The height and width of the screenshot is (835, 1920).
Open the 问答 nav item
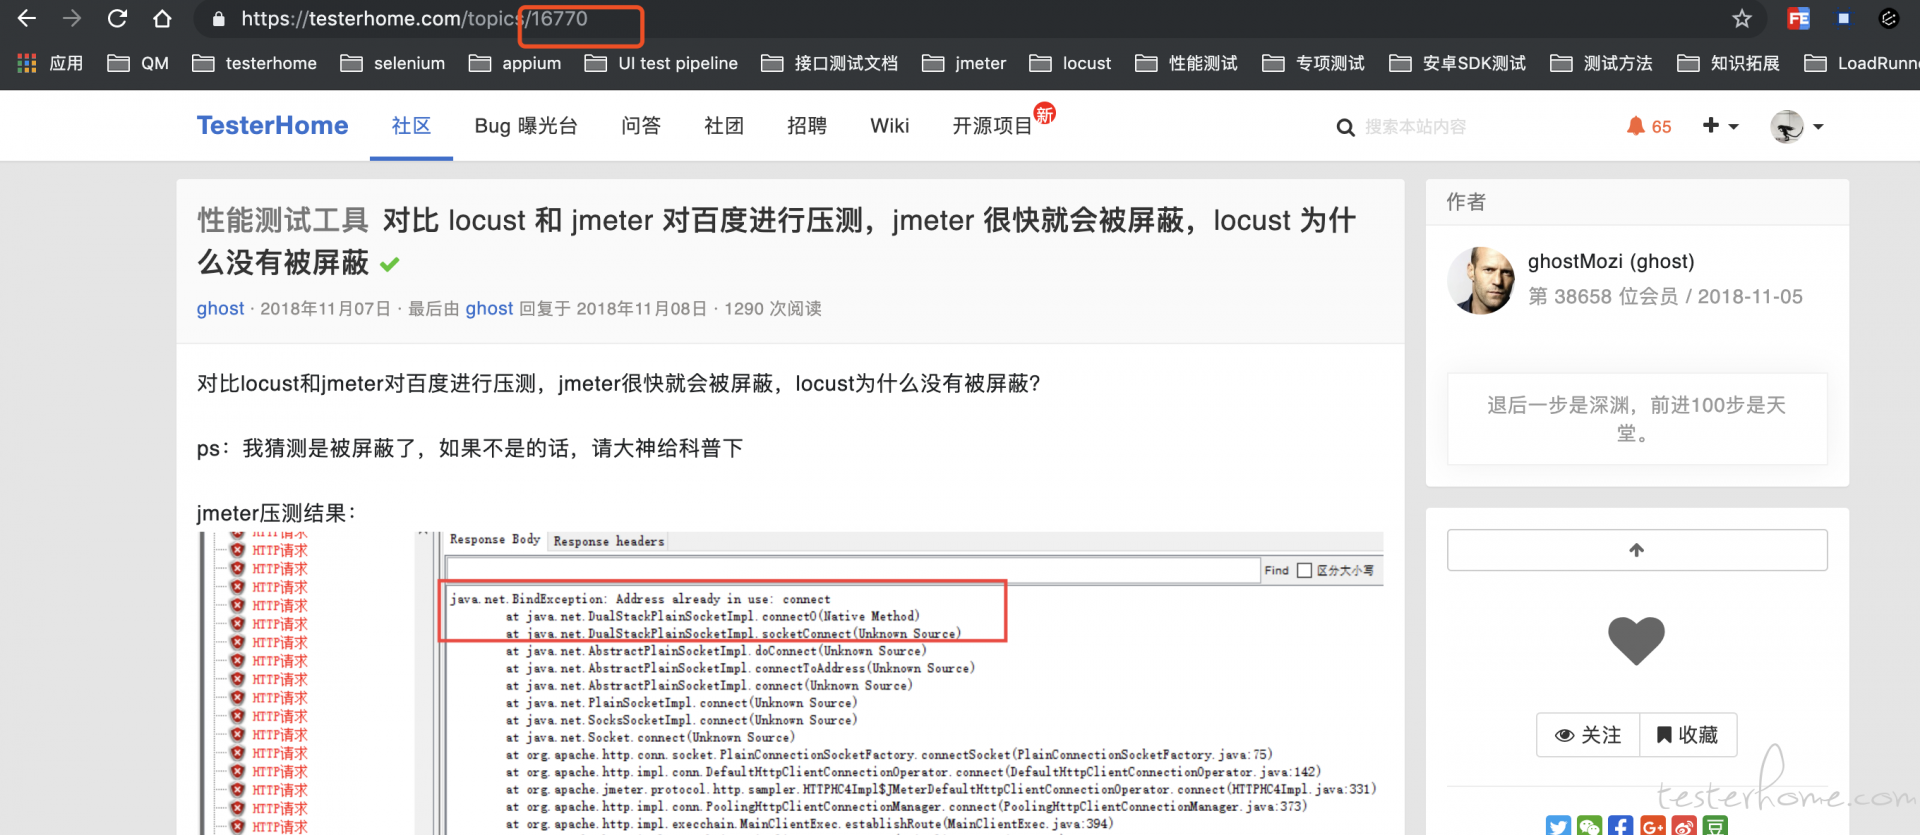[x=641, y=126]
